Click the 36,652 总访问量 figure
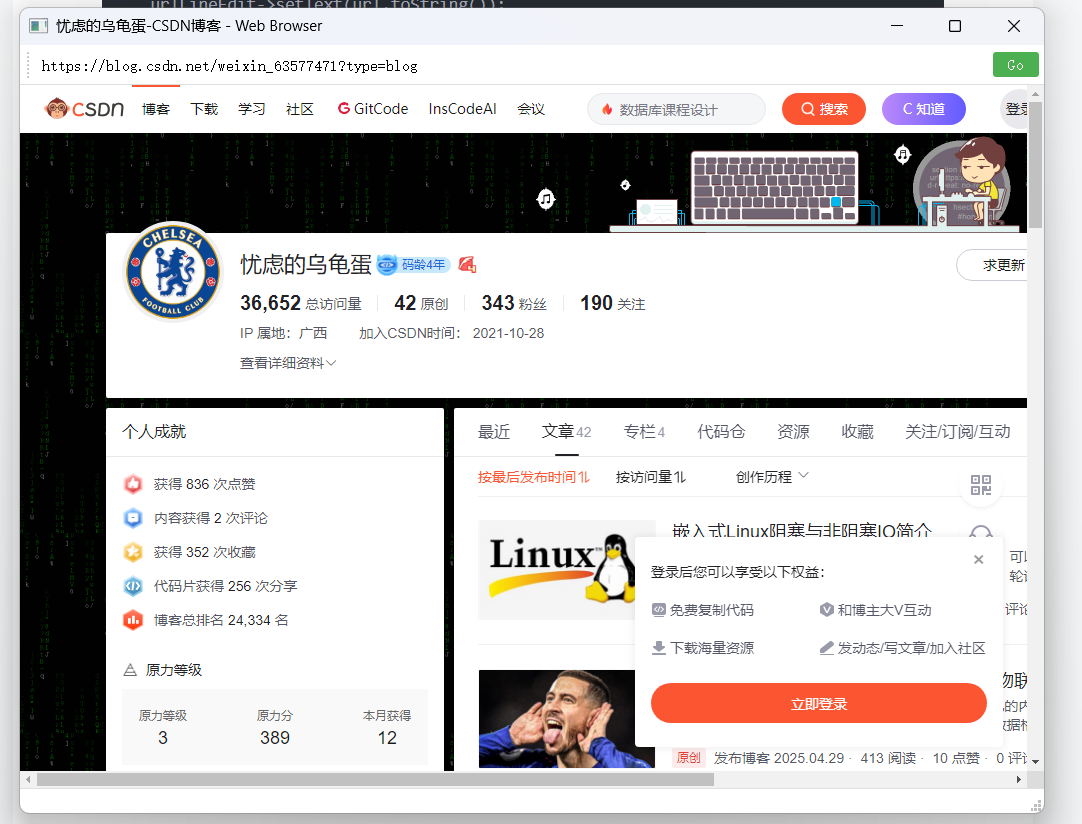Image resolution: width=1082 pixels, height=824 pixels. click(x=301, y=303)
